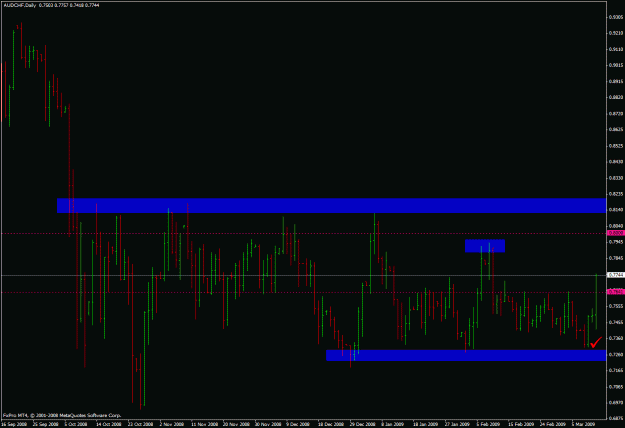Click the 9 Dec 2008 date label
Screen dimensions: 625x428
point(299,424)
